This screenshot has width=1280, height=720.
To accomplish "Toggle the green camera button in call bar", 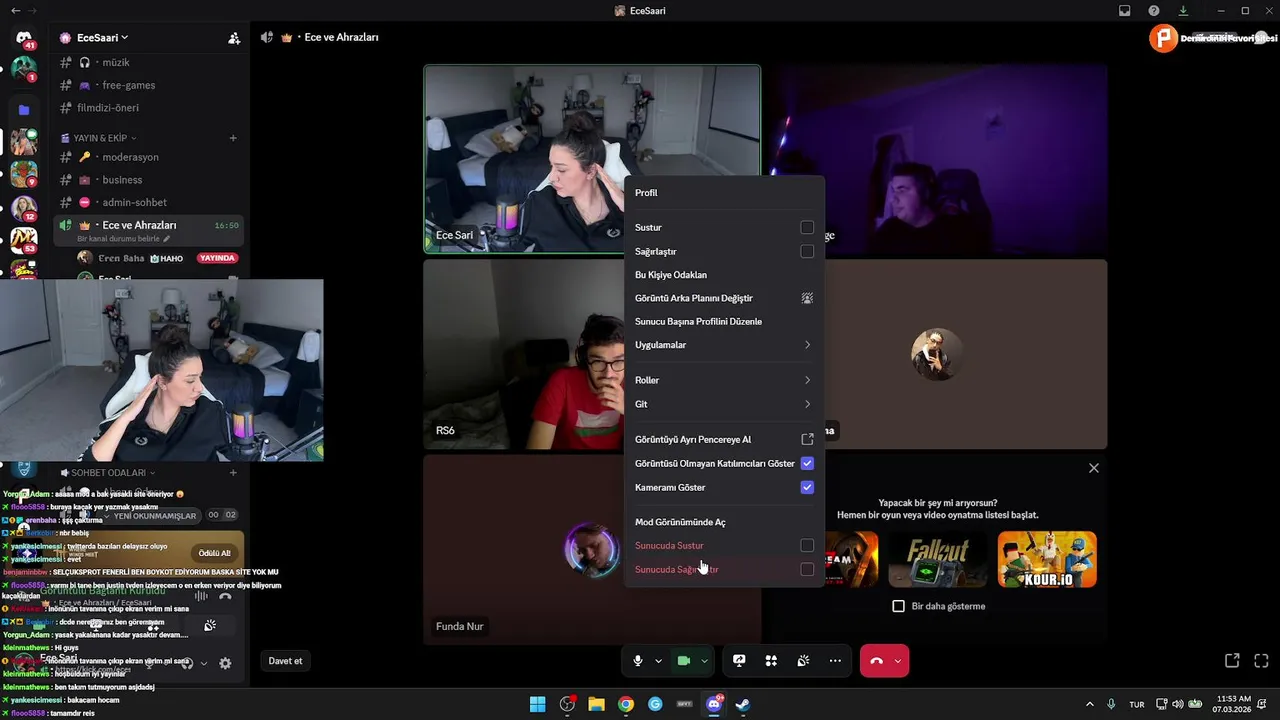I will pyautogui.click(x=684, y=661).
